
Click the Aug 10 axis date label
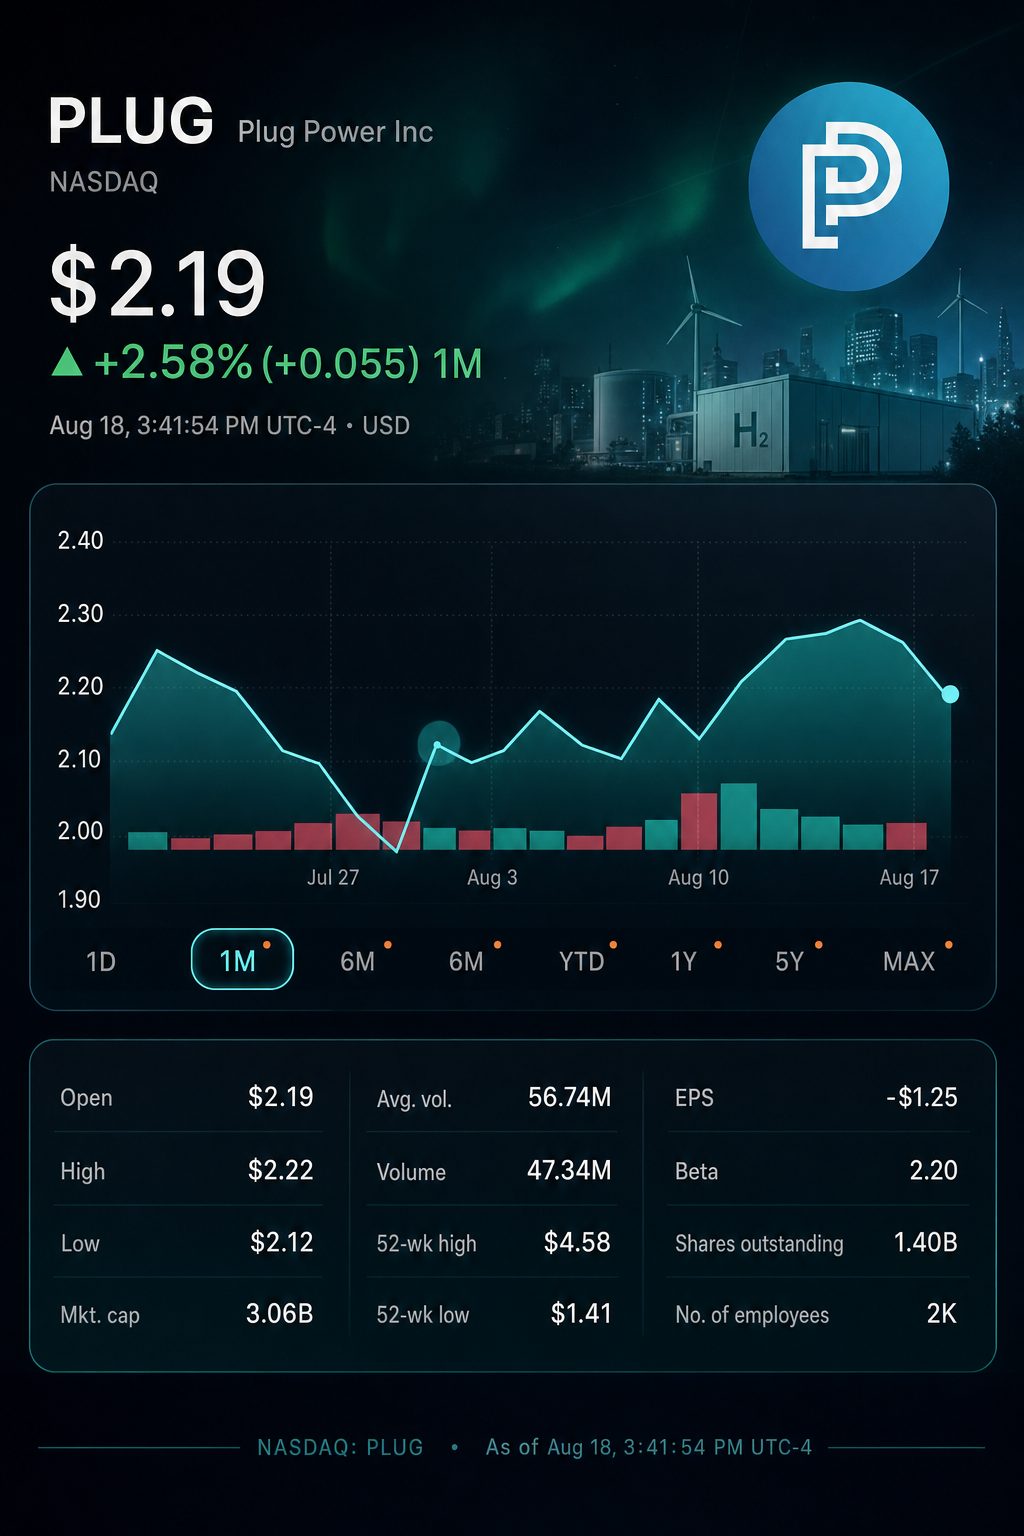(698, 877)
